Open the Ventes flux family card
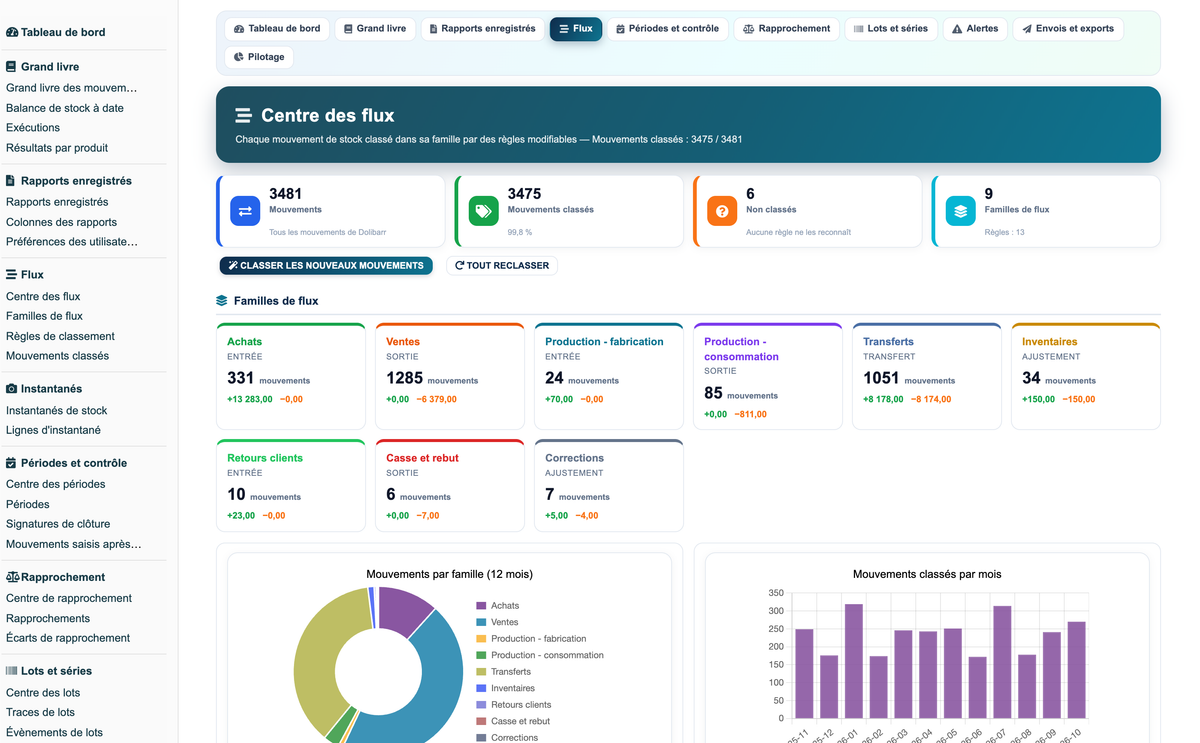 click(x=450, y=376)
